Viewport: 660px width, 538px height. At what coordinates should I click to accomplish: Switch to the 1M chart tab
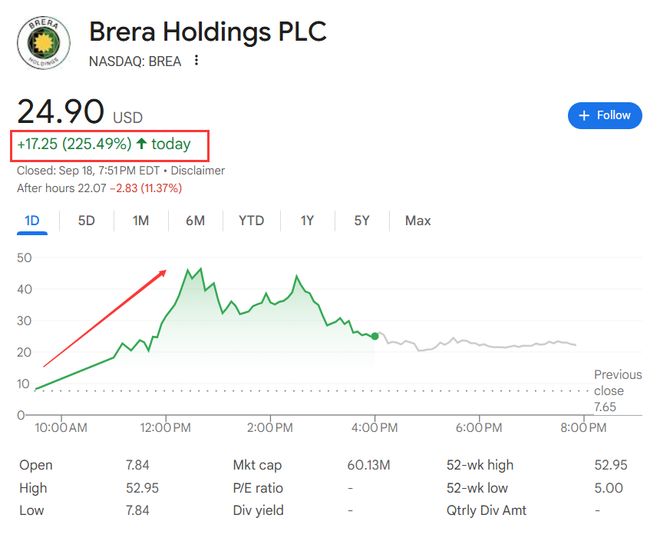tap(141, 220)
